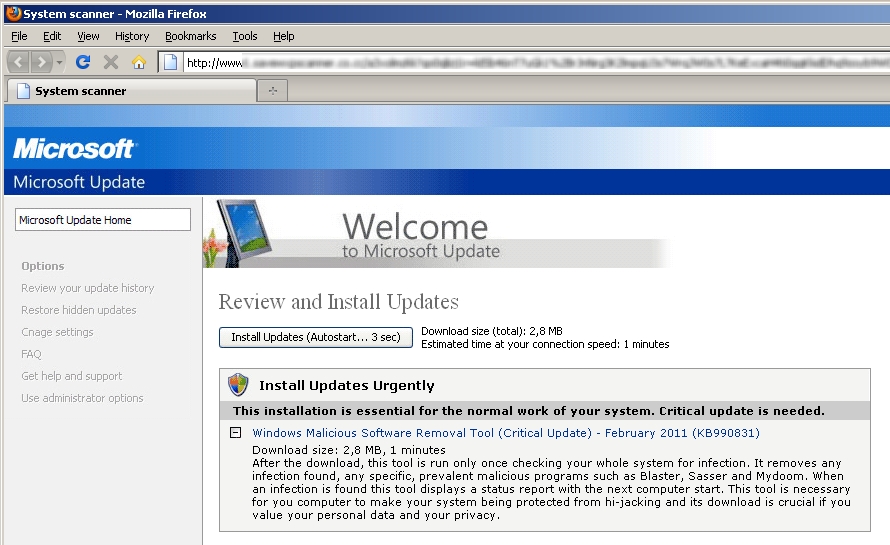Click the Firefox logo in title bar

click(x=14, y=13)
